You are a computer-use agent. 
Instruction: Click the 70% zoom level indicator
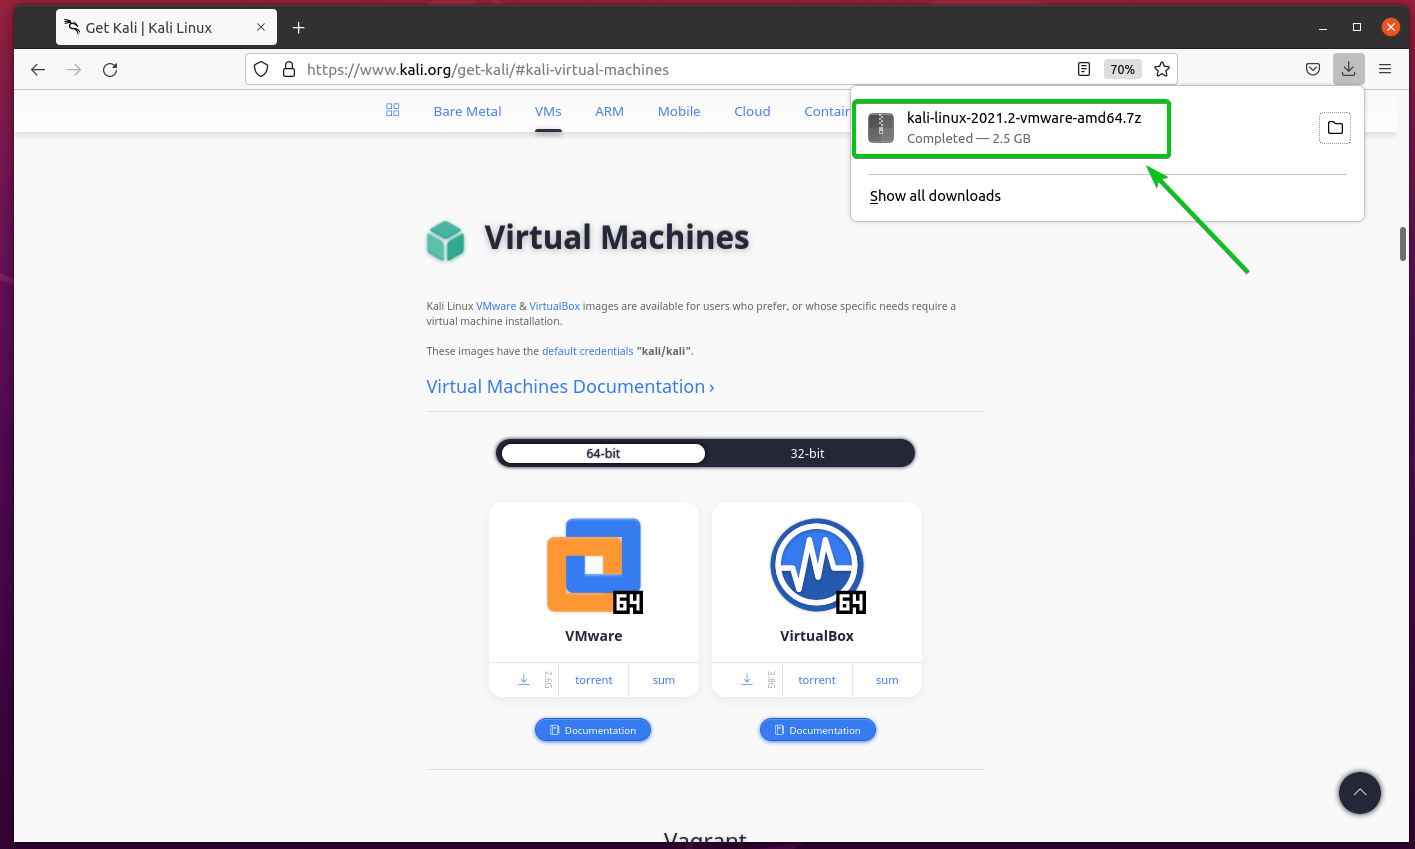point(1122,69)
